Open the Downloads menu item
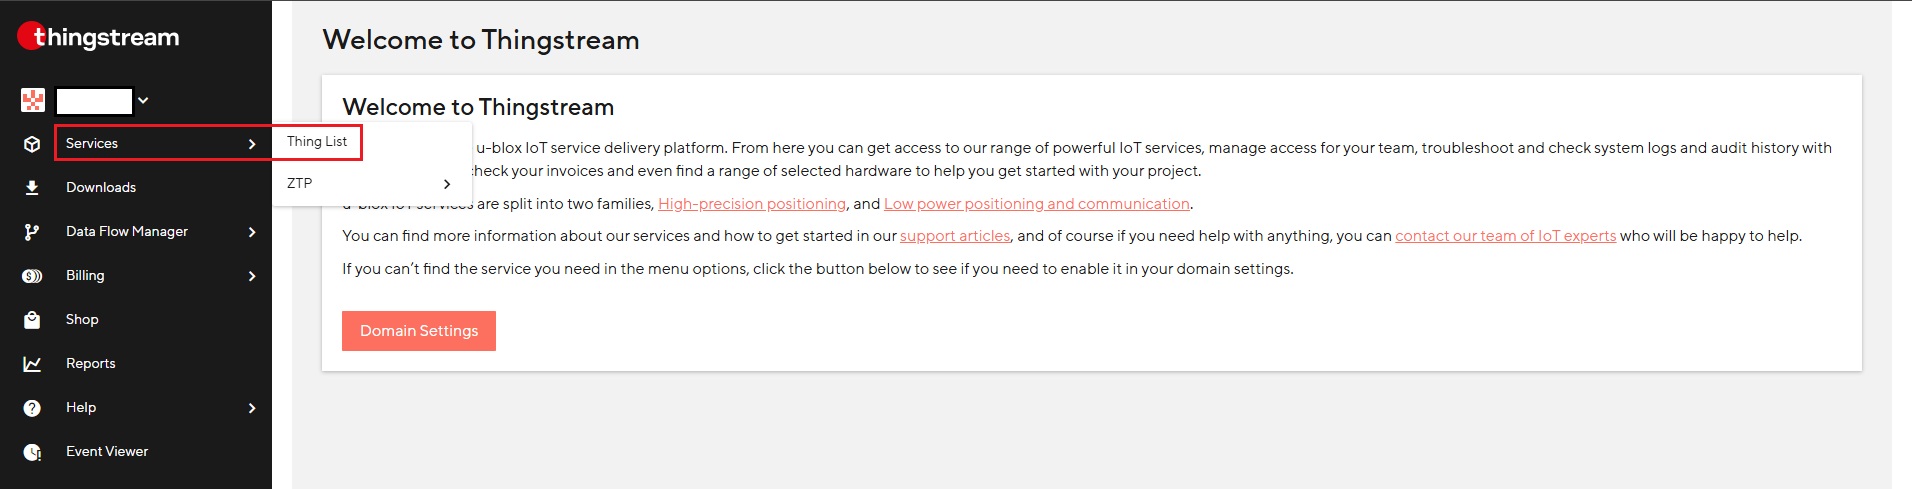The image size is (1912, 489). point(101,188)
